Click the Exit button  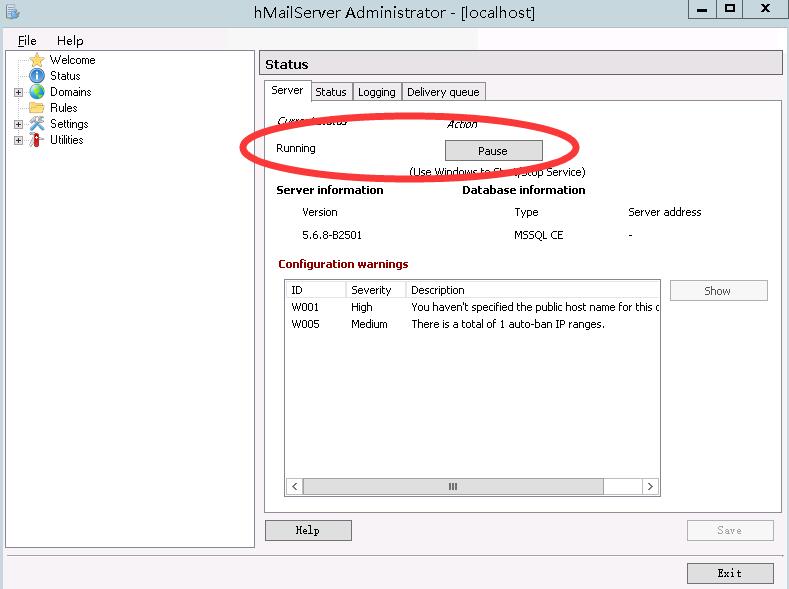point(729,573)
